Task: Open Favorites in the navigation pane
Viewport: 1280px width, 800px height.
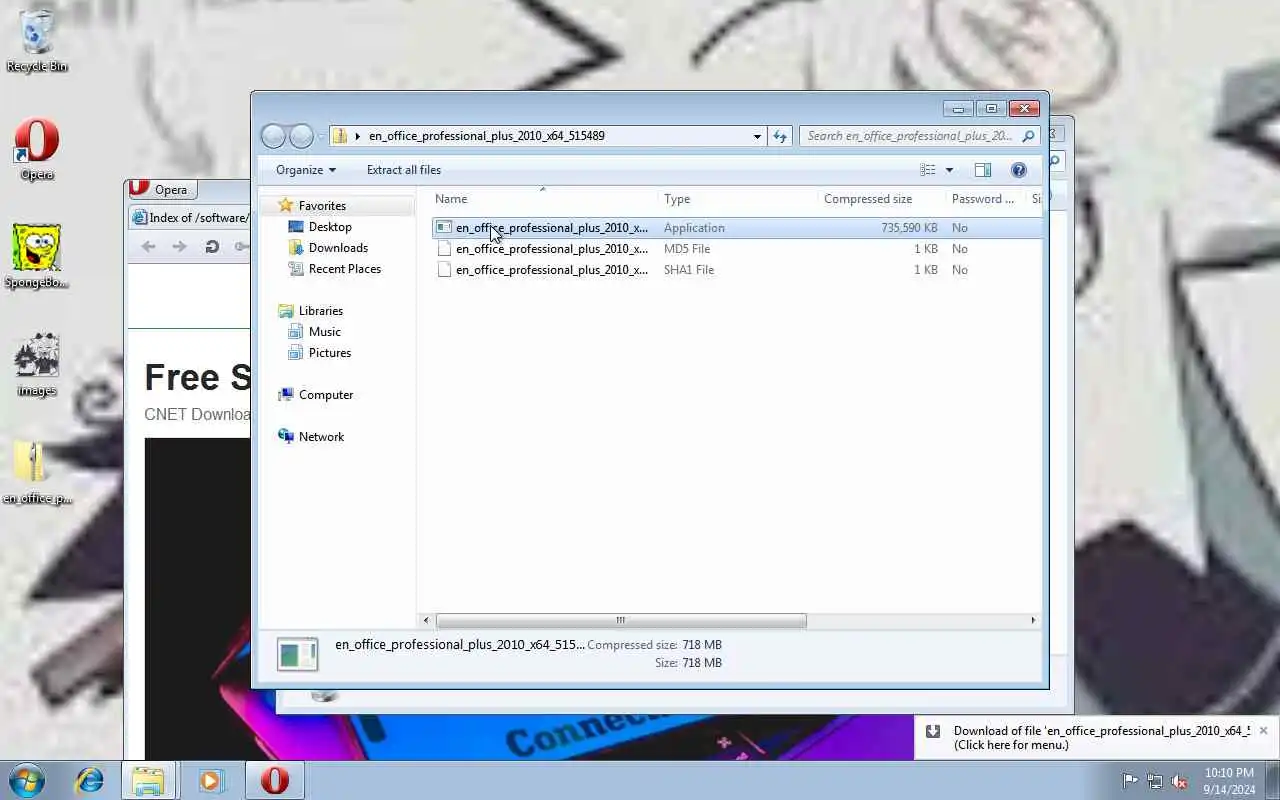Action: coord(322,206)
